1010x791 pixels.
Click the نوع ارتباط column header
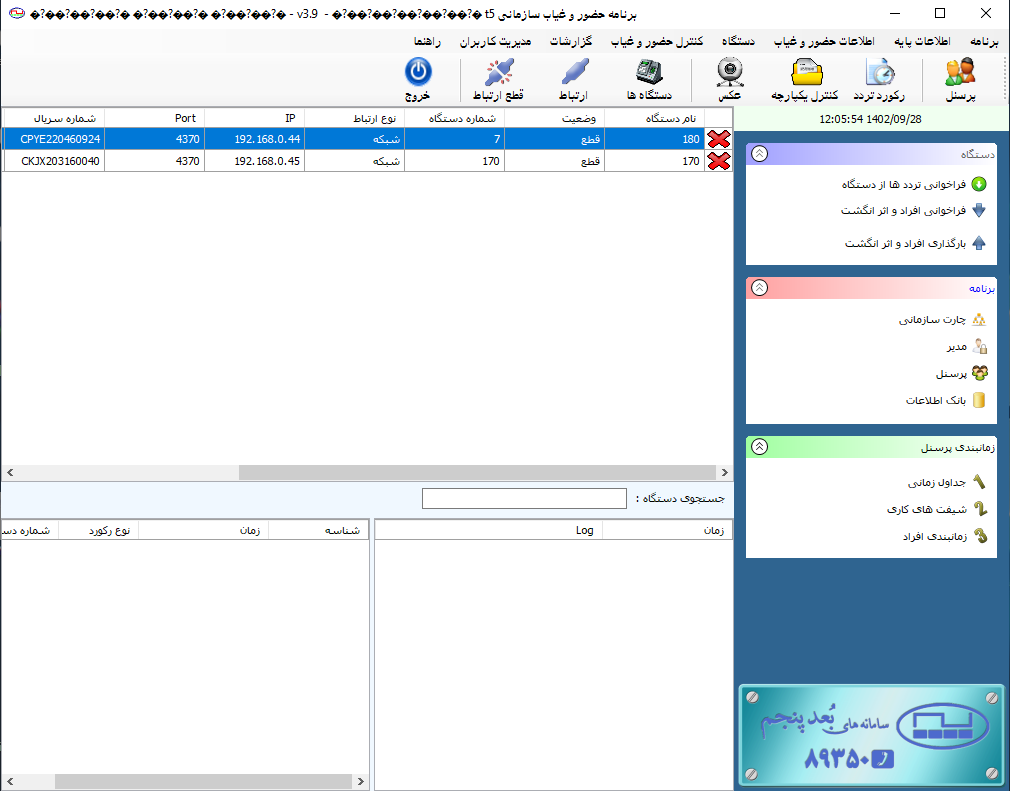tap(354, 118)
